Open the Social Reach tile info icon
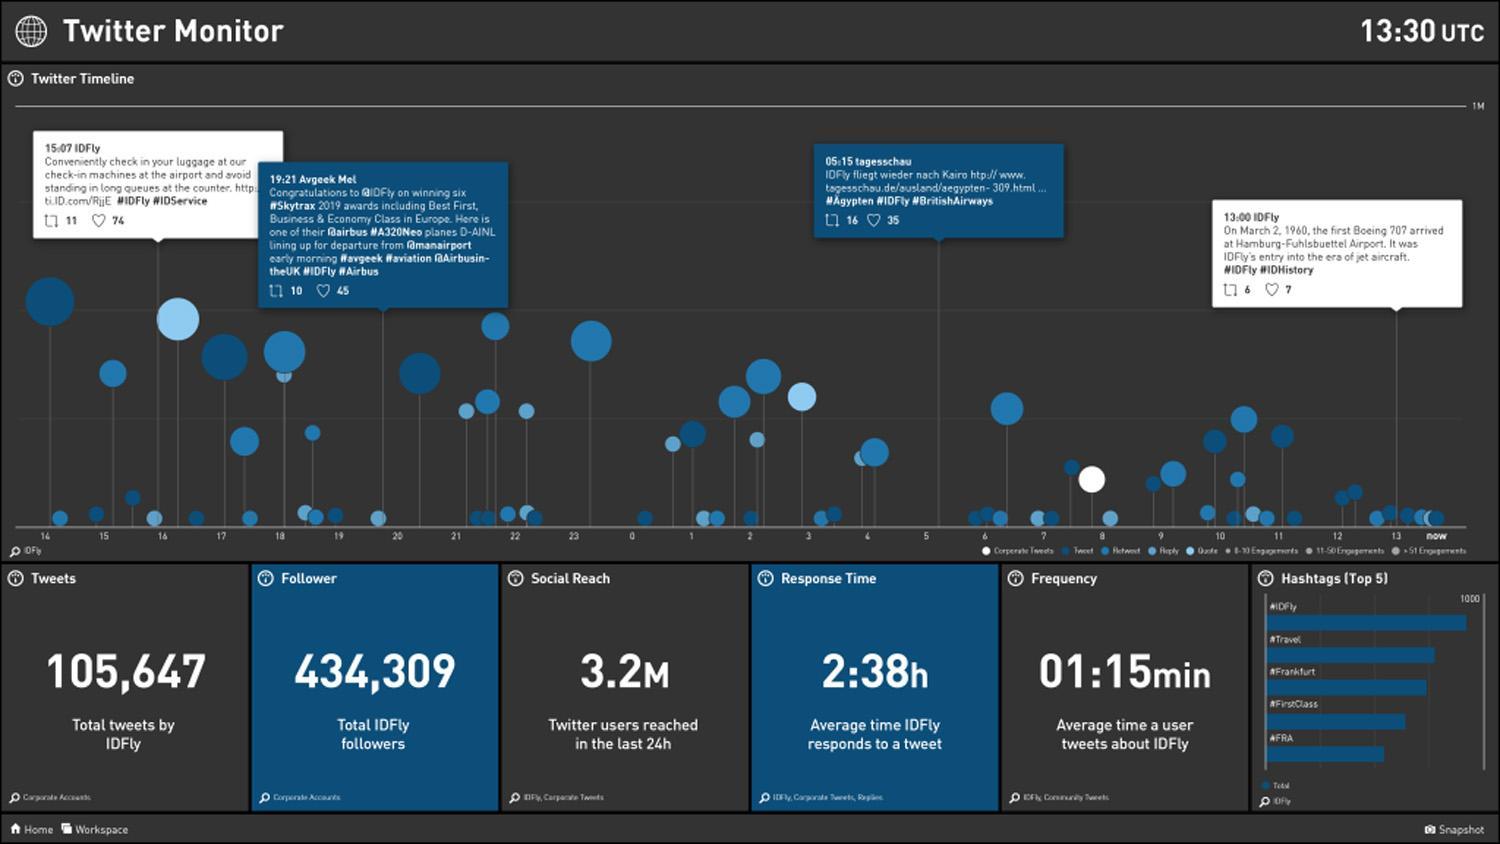Viewport: 1500px width, 844px height. point(515,578)
